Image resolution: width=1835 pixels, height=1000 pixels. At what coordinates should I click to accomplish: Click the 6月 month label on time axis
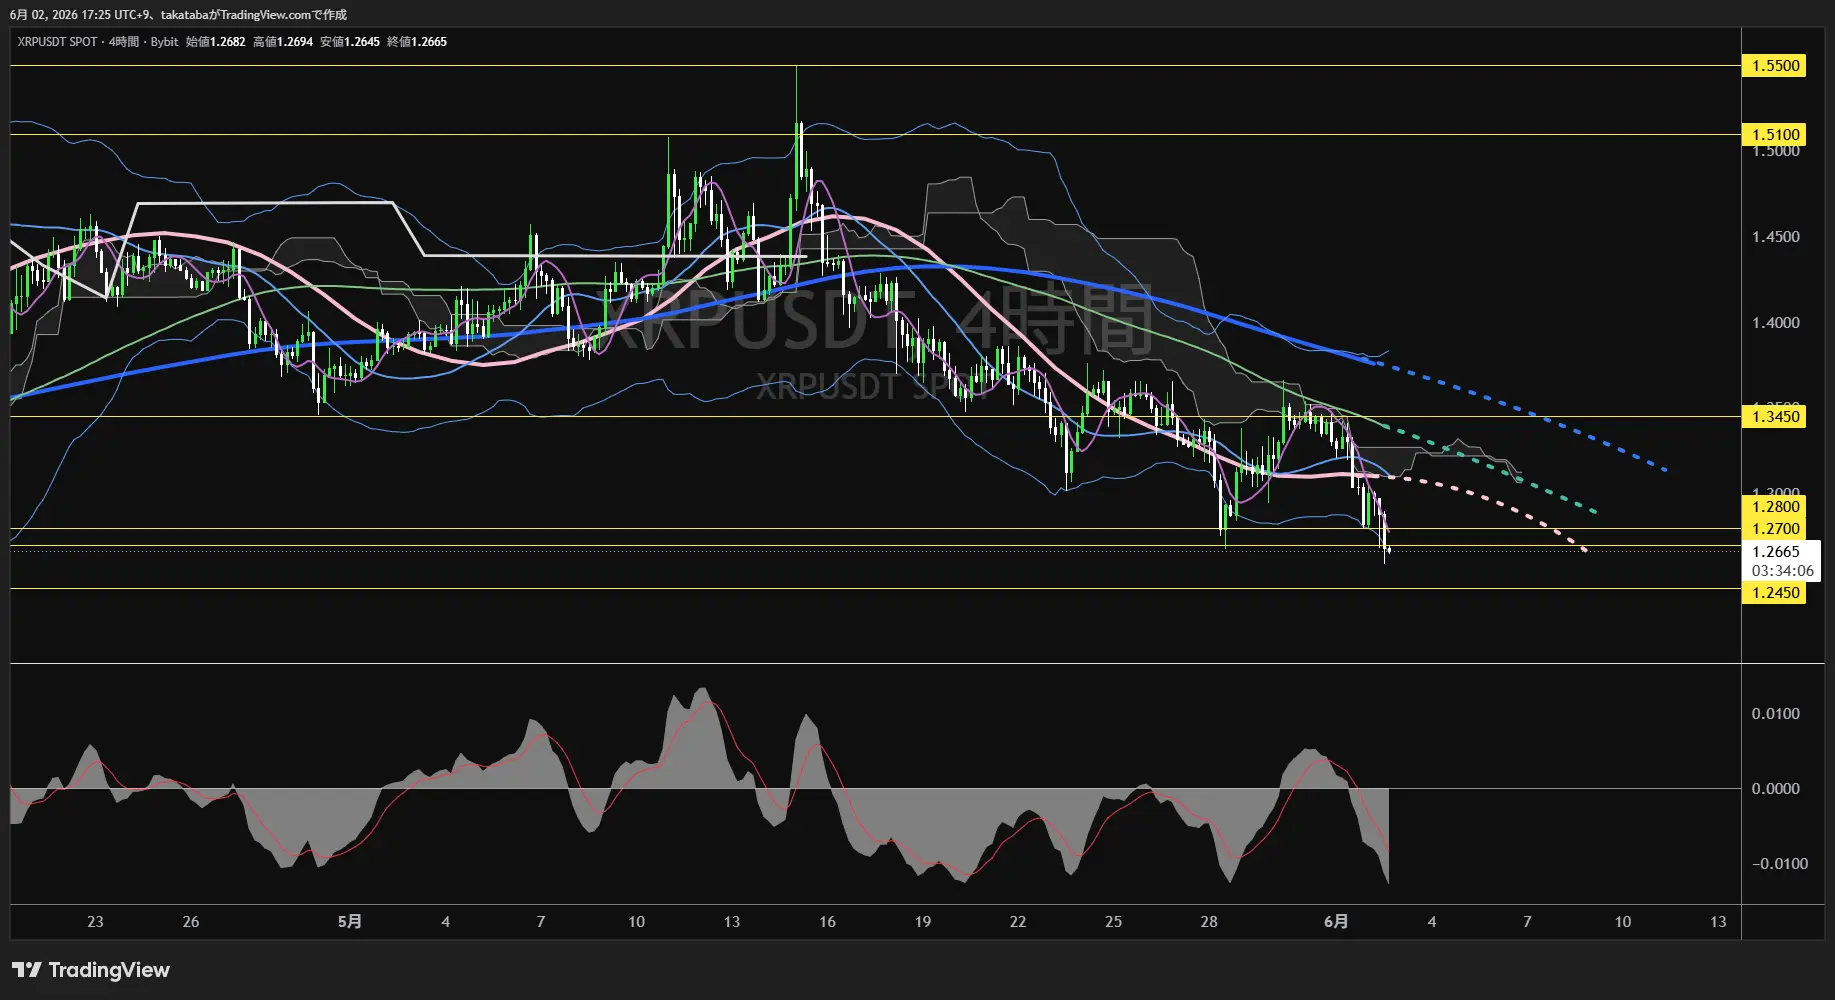[1336, 922]
